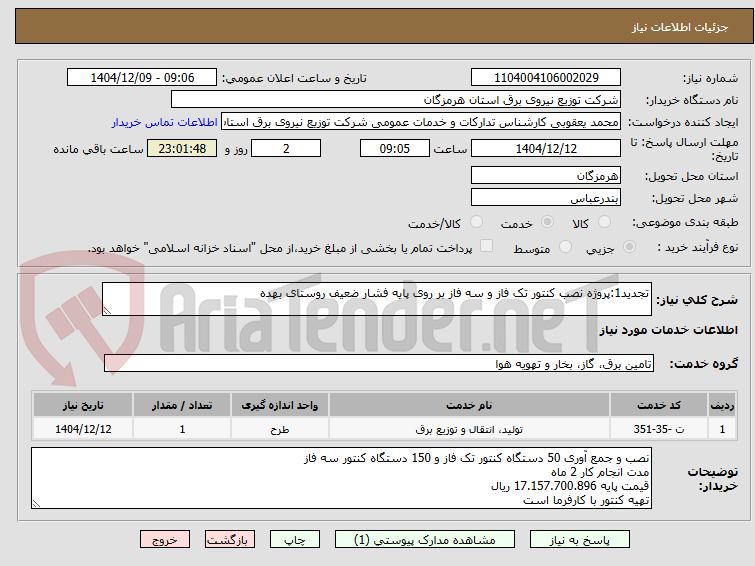This screenshot has width=755, height=566.
Task: Select the کالا radio button
Action: pyautogui.click(x=604, y=222)
